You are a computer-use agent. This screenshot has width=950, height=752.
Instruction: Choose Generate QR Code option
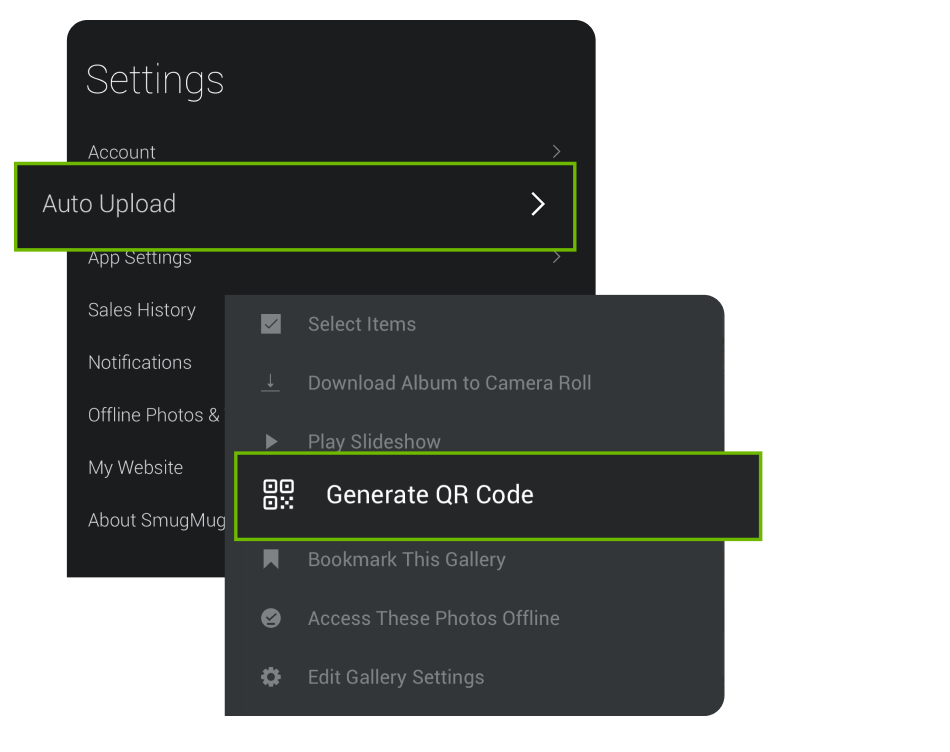point(498,496)
